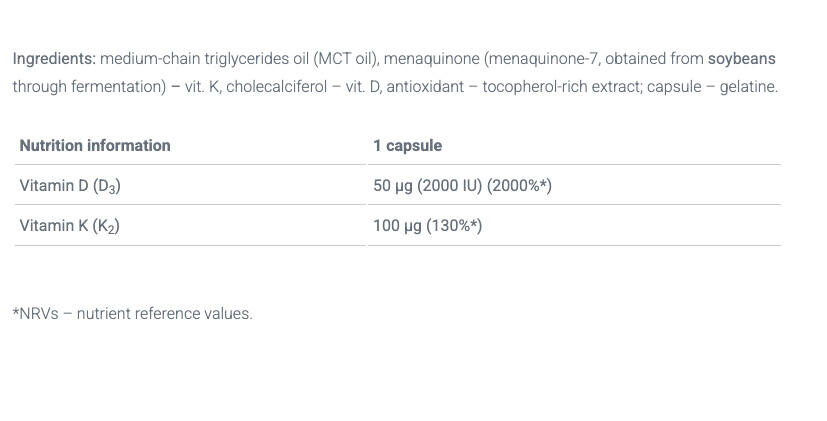The width and height of the screenshot is (827, 421).
Task: Click the "1 capsule" column header
Action: click(x=407, y=146)
